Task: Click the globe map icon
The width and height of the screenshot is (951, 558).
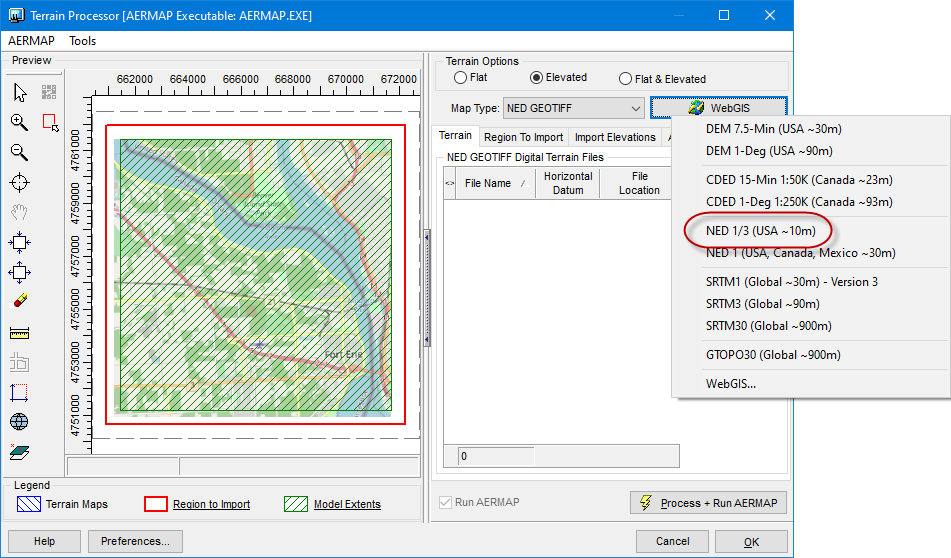Action: pyautogui.click(x=19, y=422)
